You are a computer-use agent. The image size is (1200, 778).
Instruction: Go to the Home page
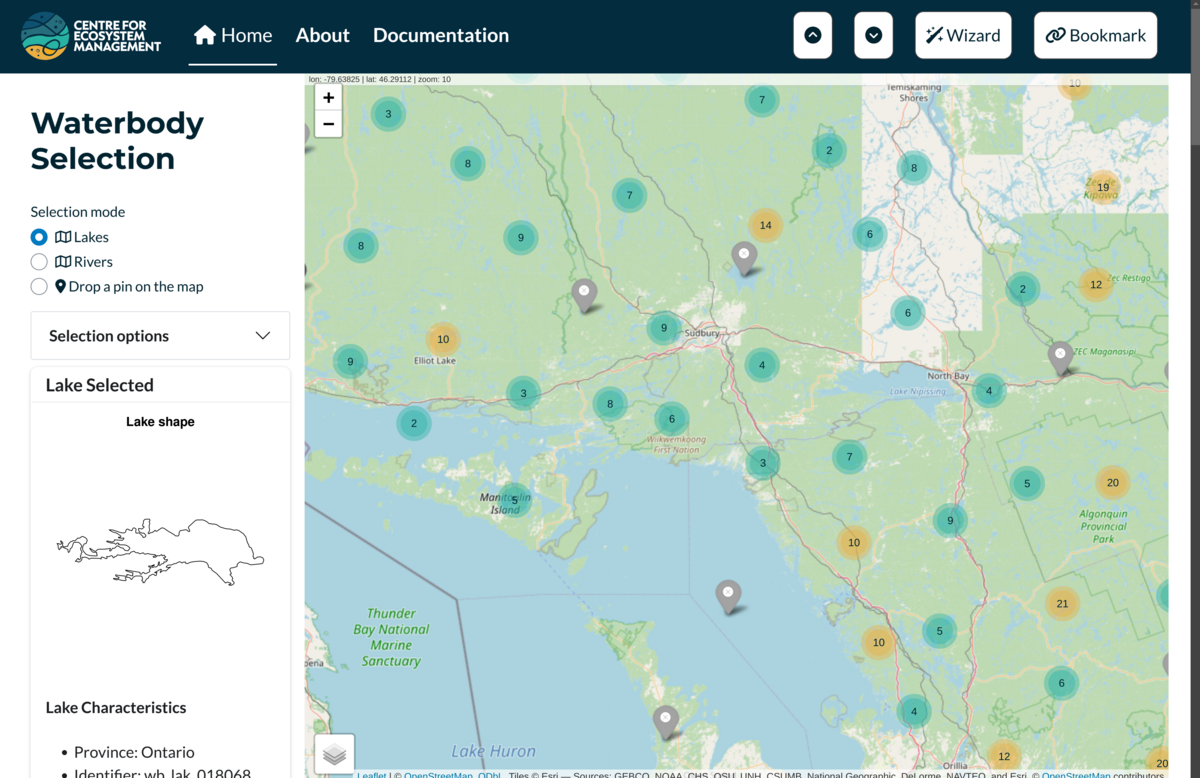(x=233, y=35)
